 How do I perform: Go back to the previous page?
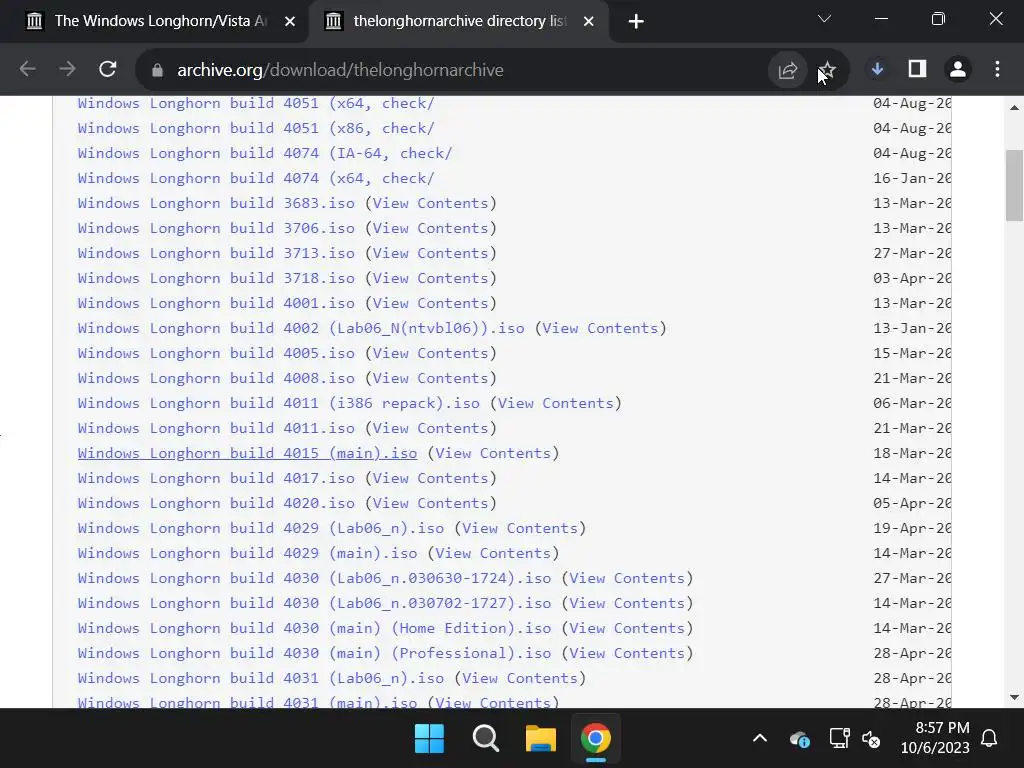[27, 69]
